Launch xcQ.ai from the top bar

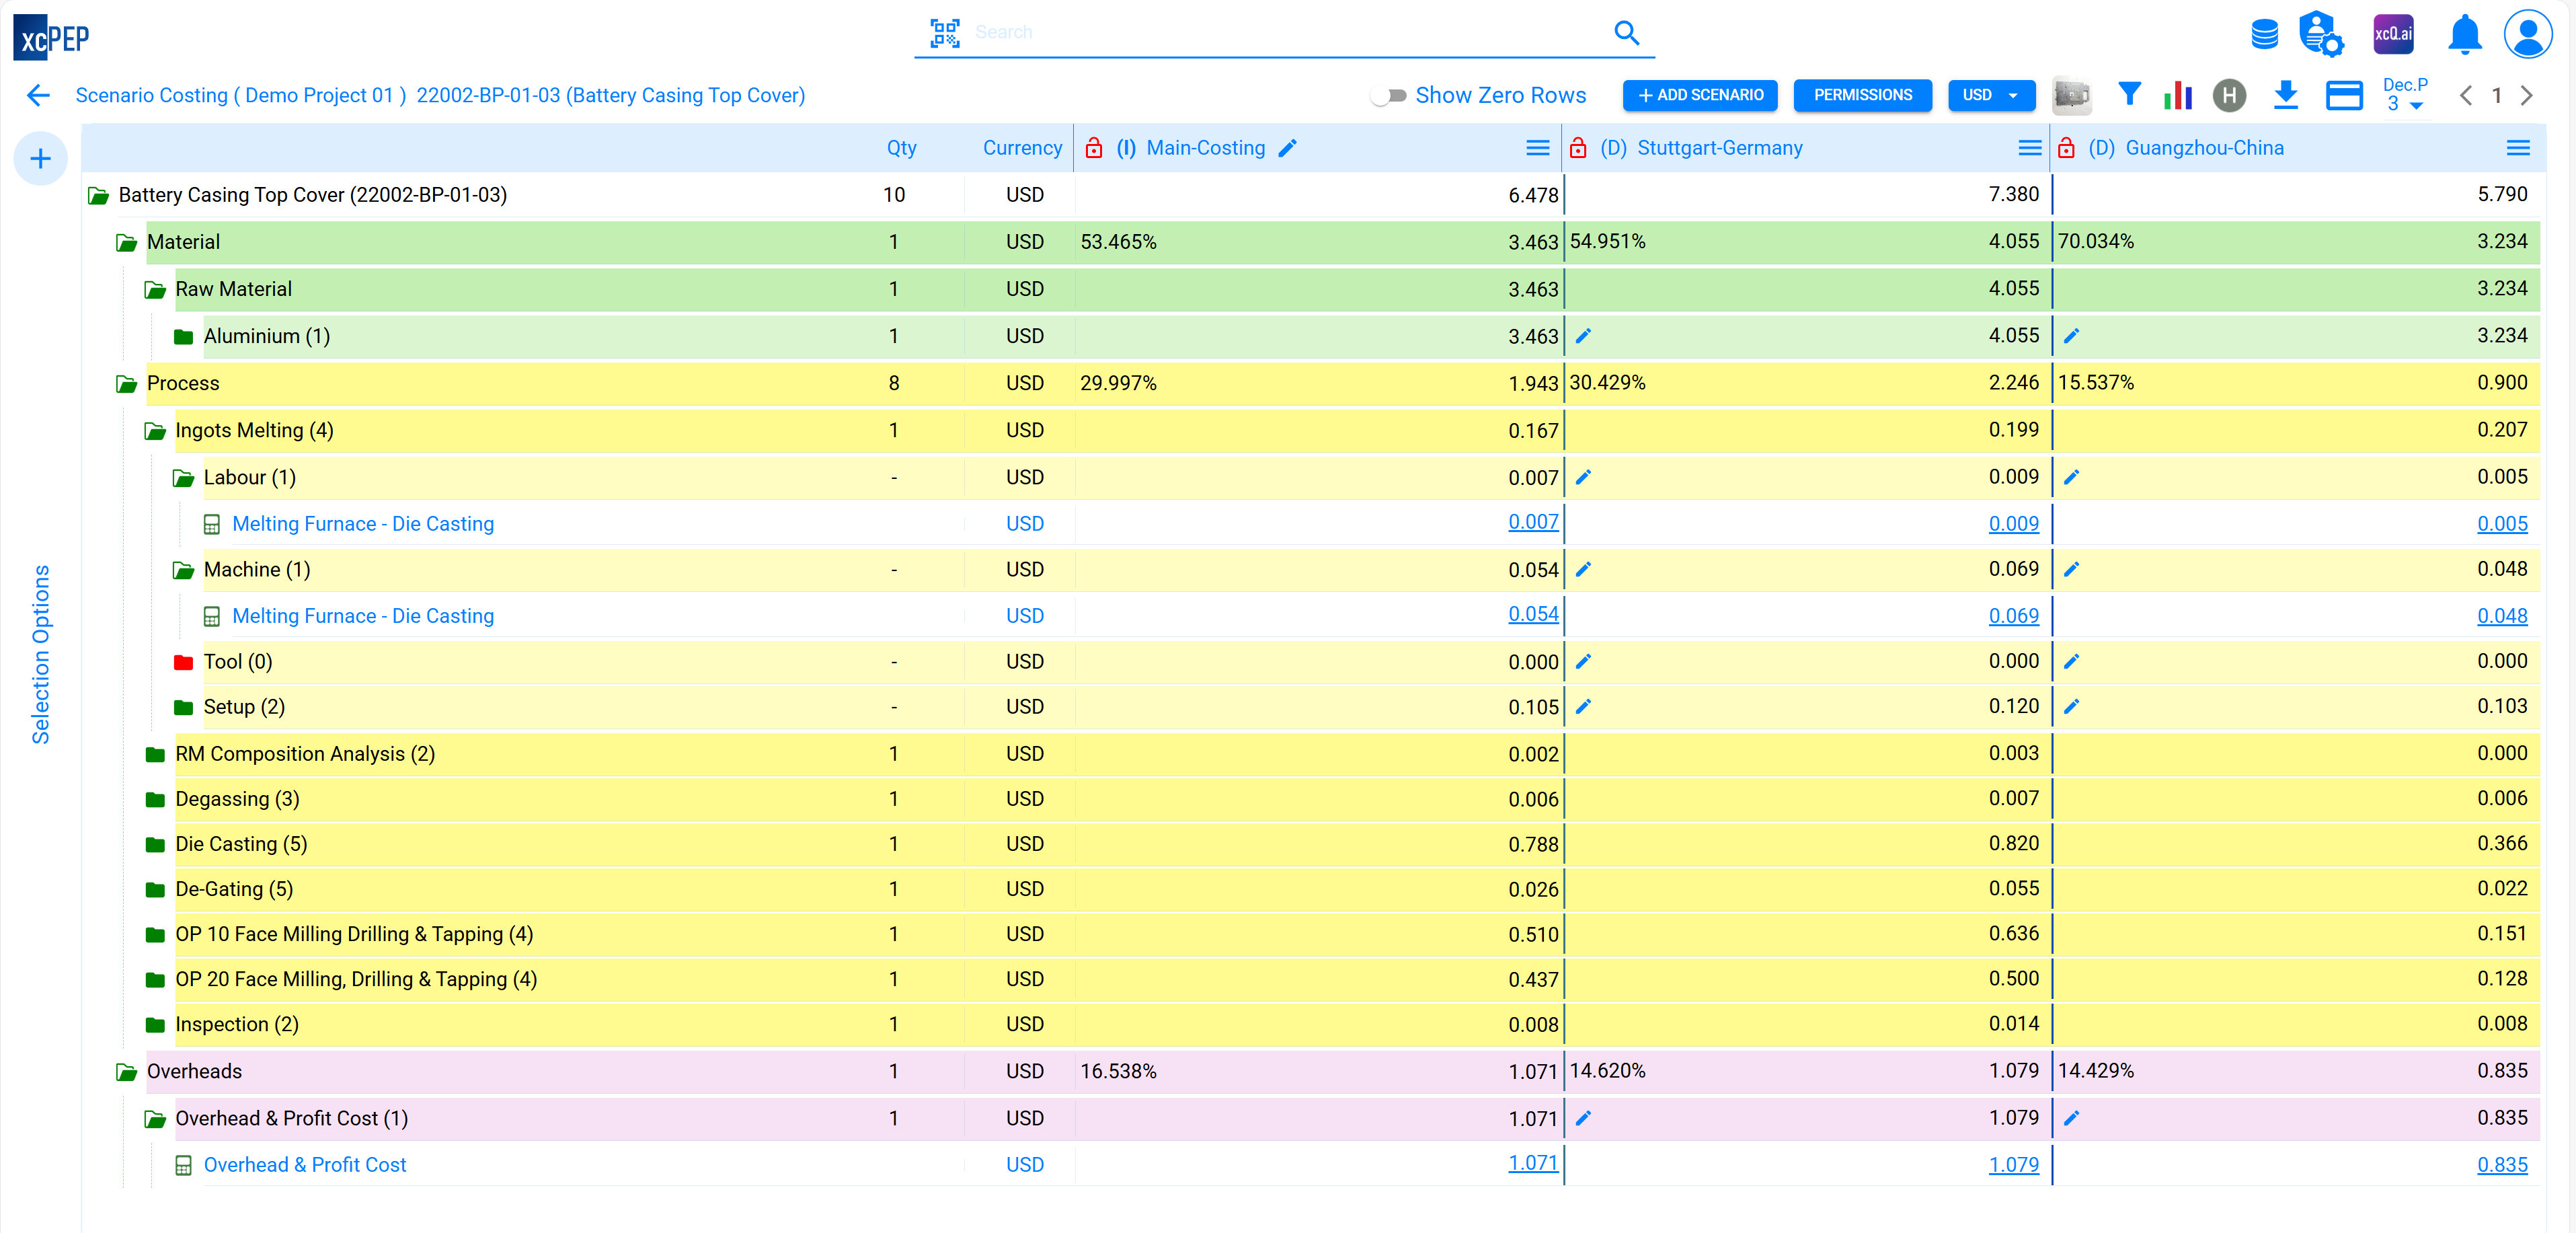pos(2394,33)
